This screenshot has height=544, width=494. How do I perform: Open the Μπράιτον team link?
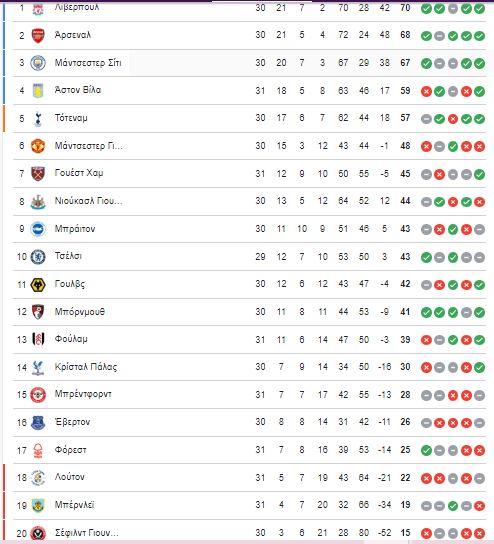[75, 229]
